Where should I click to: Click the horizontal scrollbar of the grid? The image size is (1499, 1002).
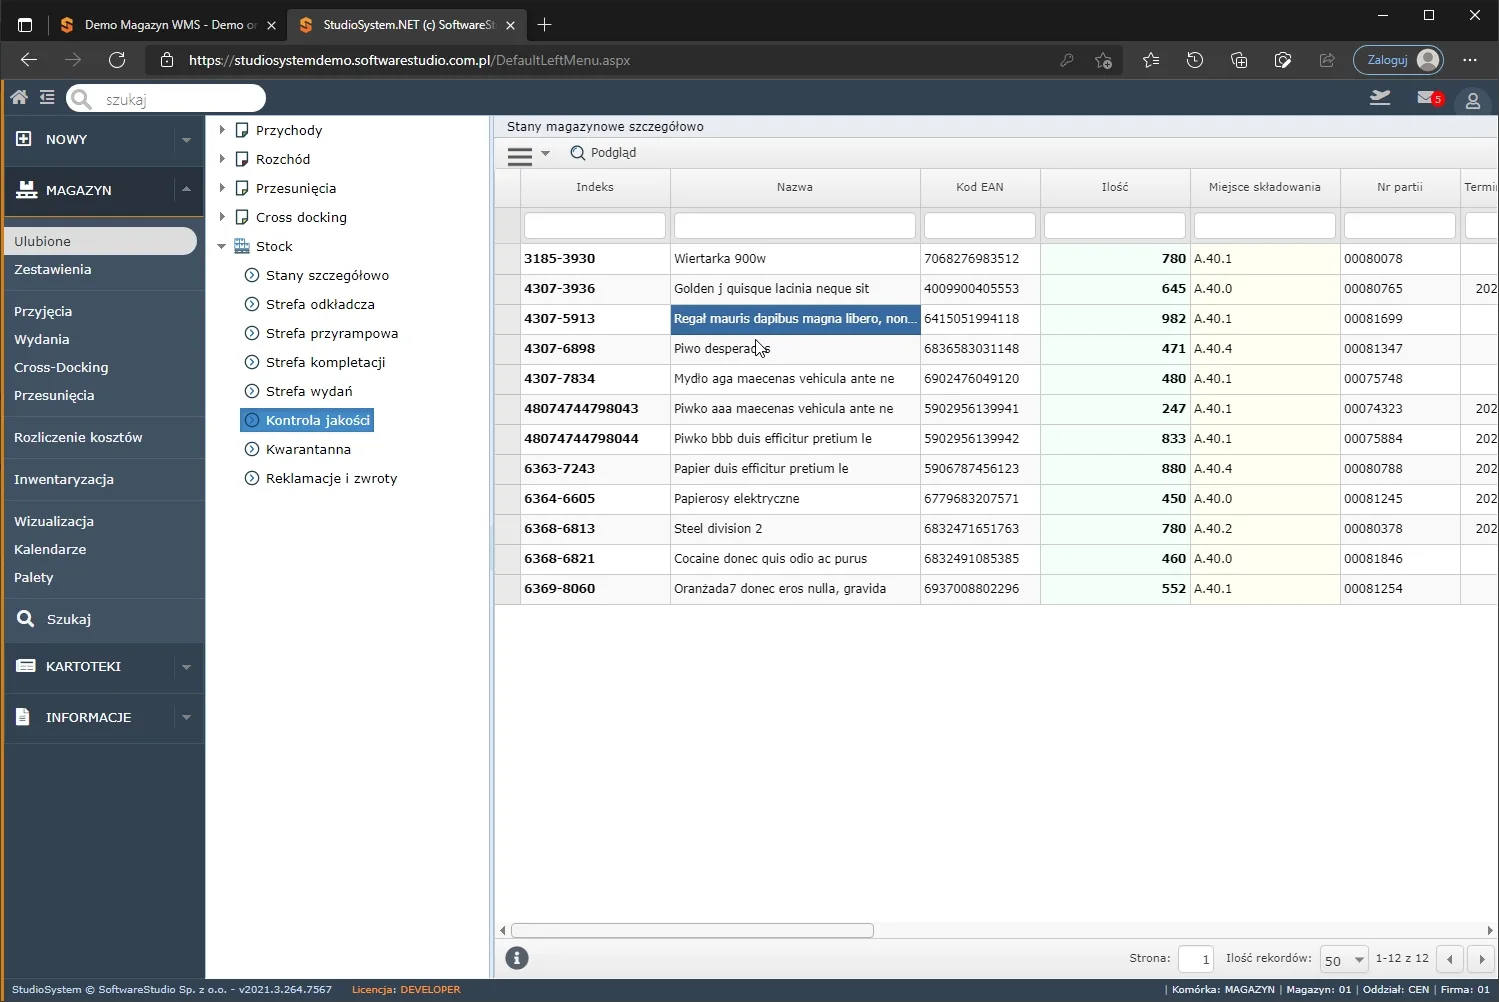pyautogui.click(x=692, y=930)
